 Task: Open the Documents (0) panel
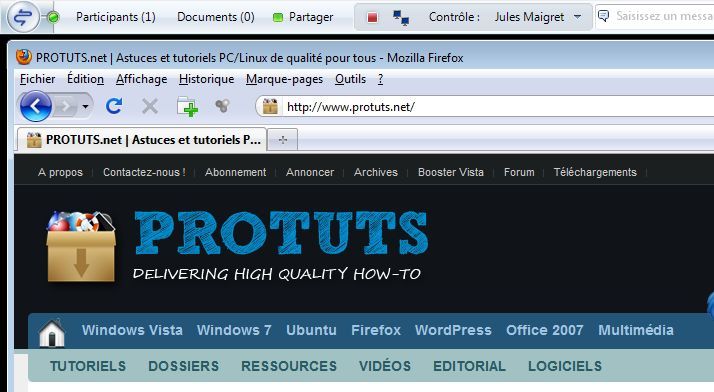click(215, 17)
